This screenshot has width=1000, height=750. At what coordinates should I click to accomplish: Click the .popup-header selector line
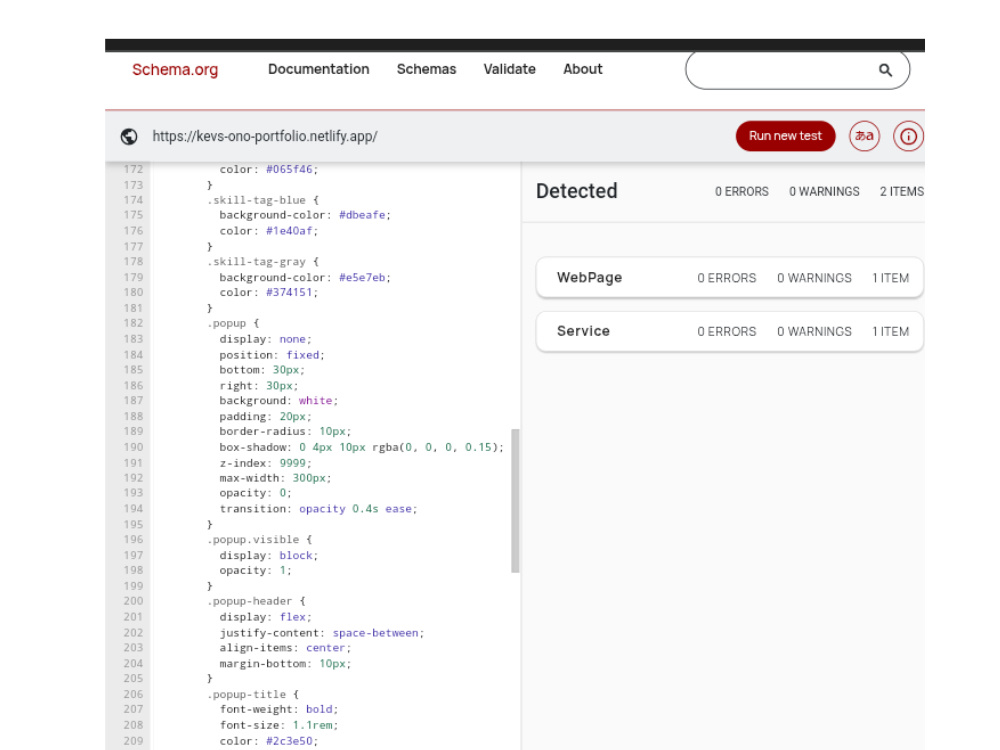[x=256, y=601]
